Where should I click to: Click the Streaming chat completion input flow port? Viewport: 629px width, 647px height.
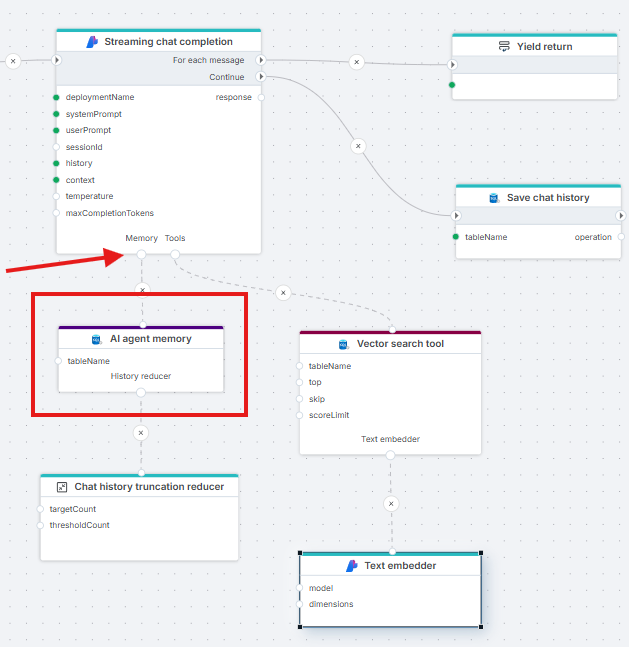[57, 60]
